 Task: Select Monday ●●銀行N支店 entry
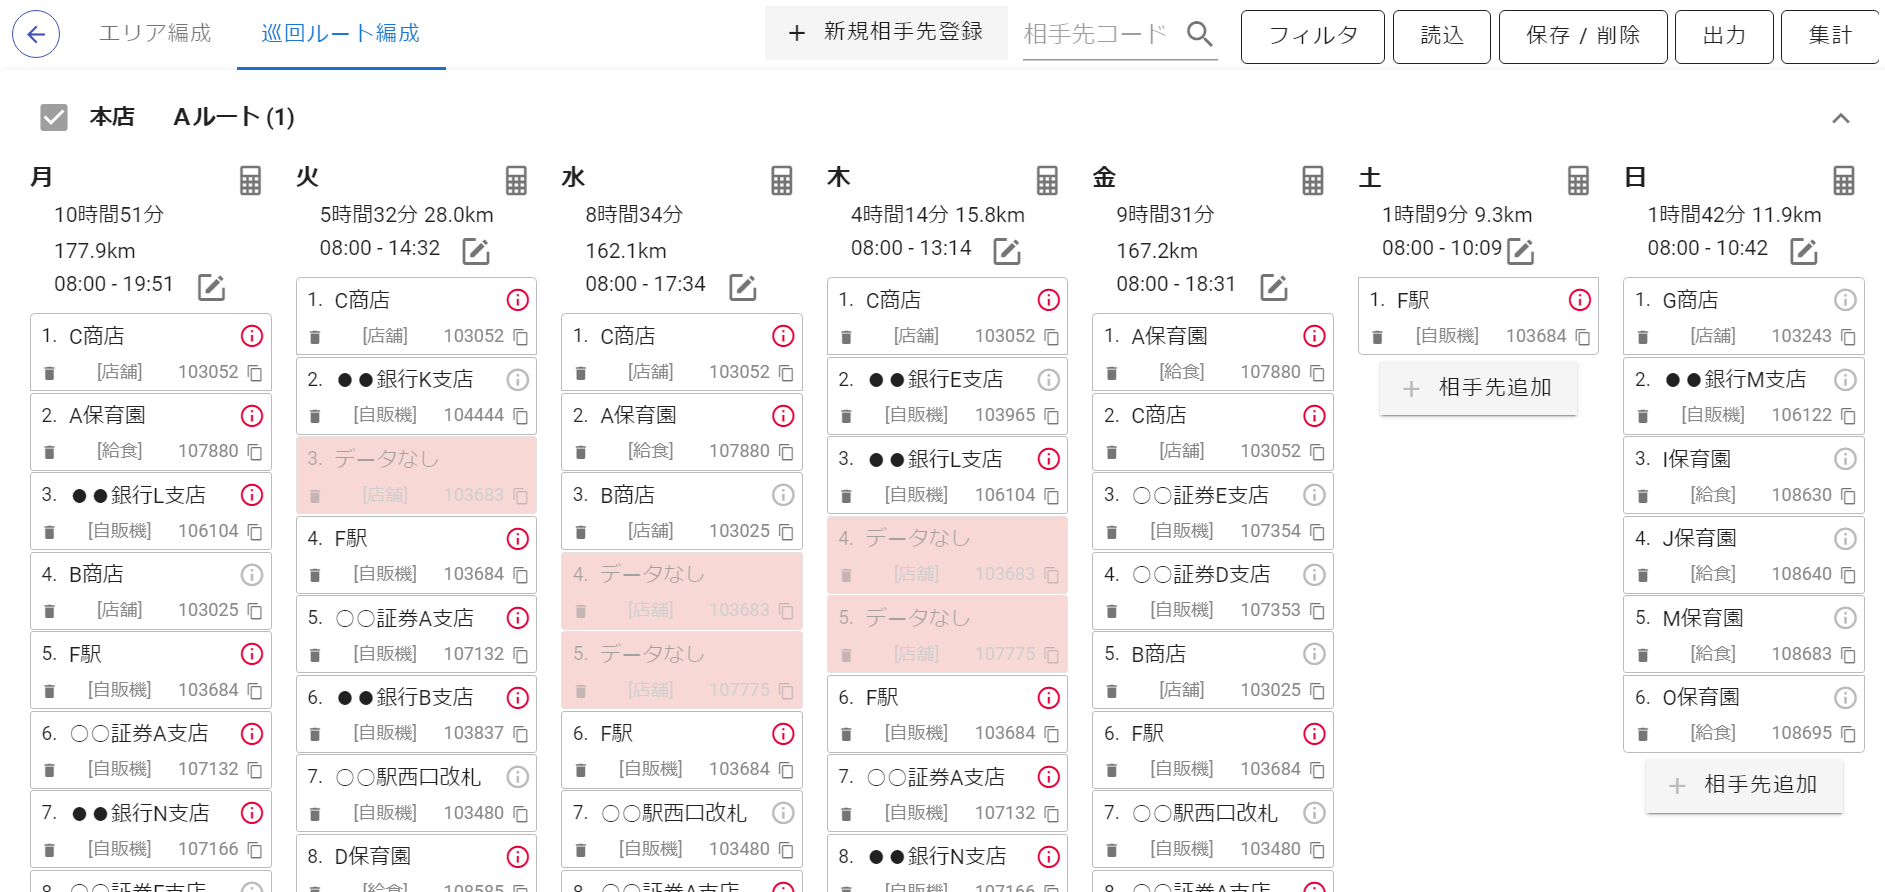151,830
